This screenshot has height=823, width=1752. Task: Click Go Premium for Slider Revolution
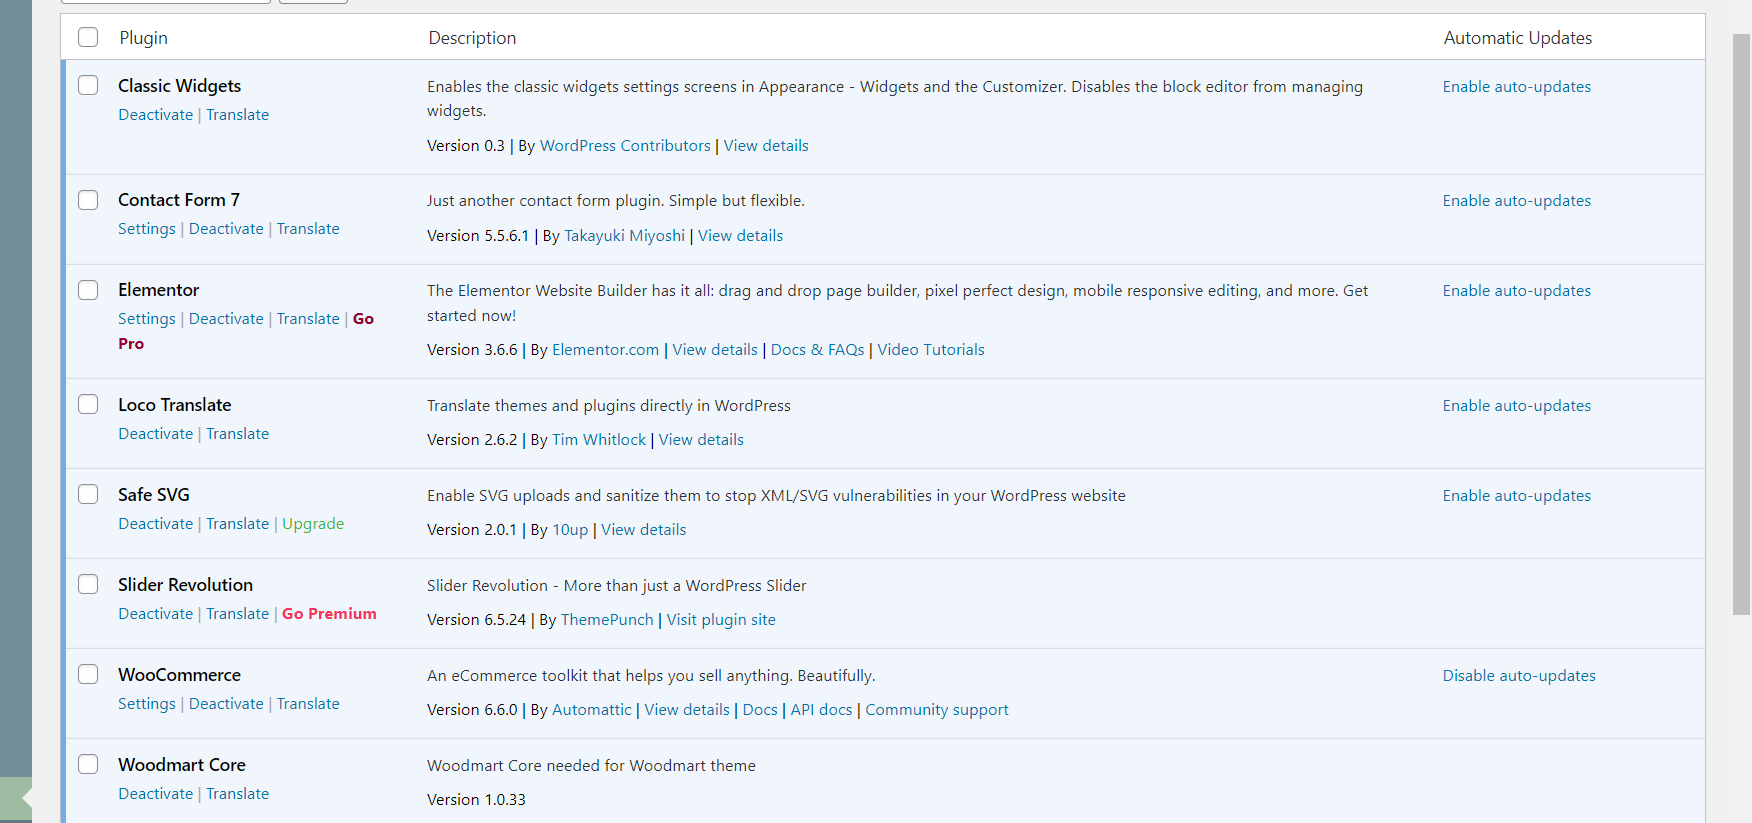pos(329,614)
